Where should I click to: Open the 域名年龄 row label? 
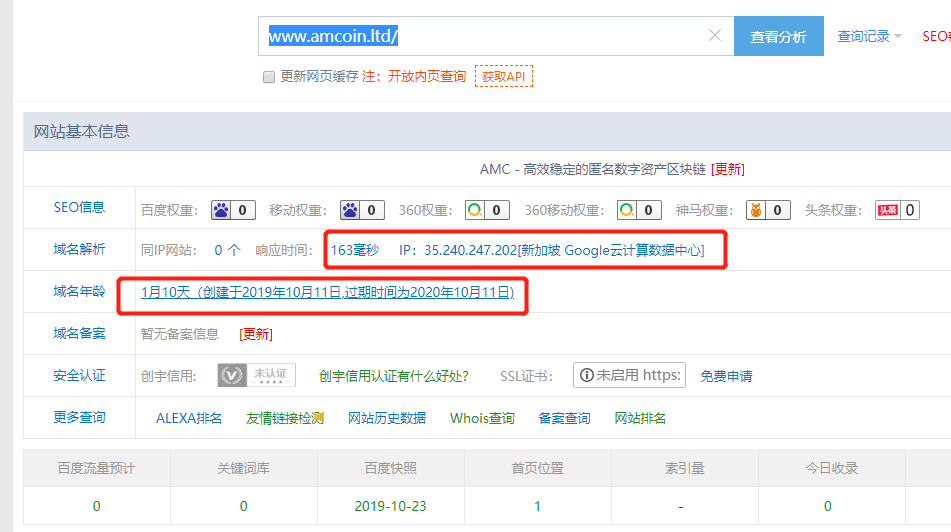79,292
